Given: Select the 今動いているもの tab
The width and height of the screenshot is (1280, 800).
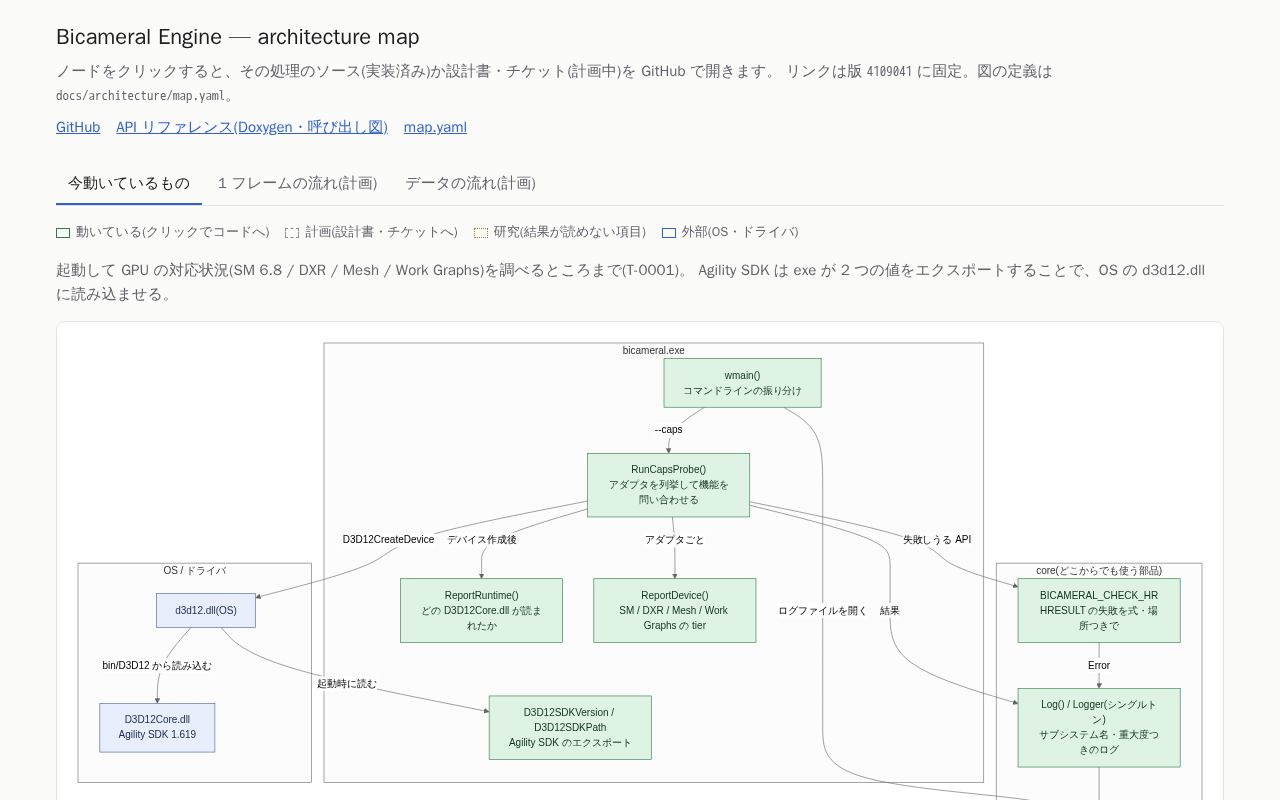Looking at the screenshot, I should [129, 183].
